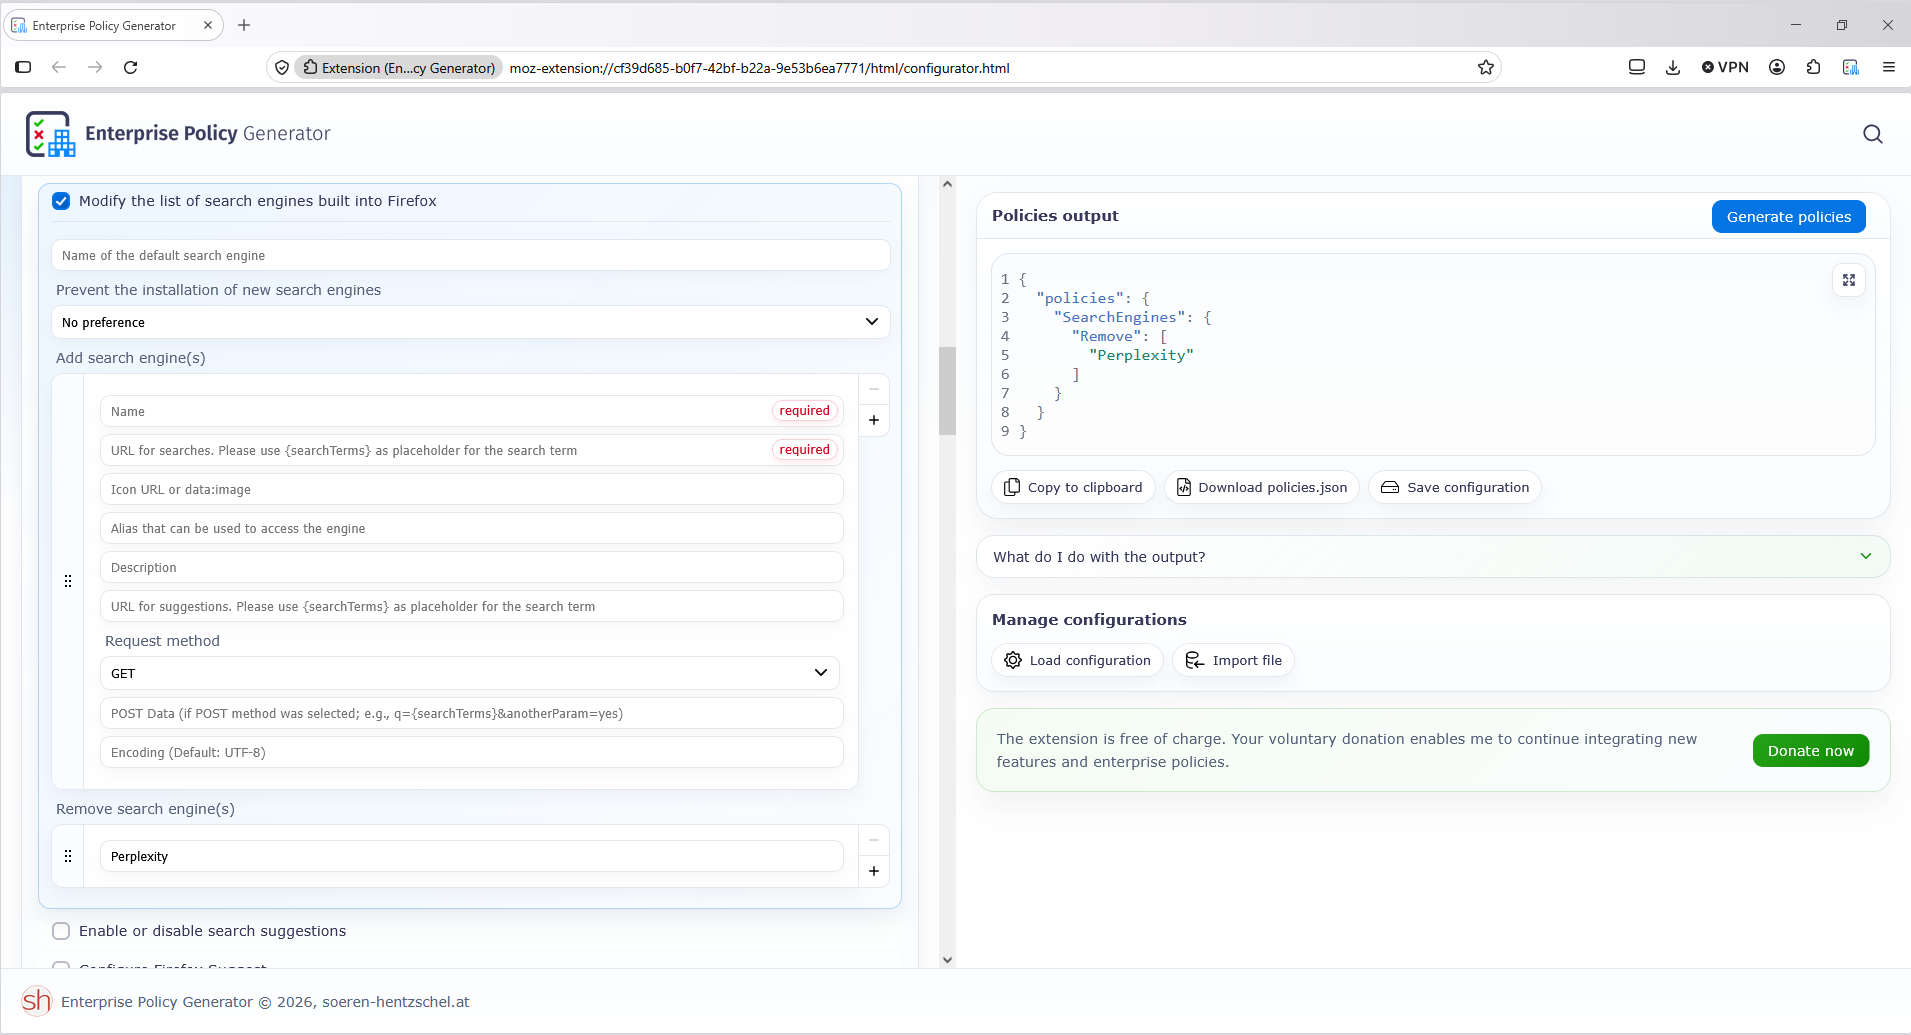Screen dimensions: 1911x1035
Task: Bookmark this page with the star icon
Action: (1486, 68)
